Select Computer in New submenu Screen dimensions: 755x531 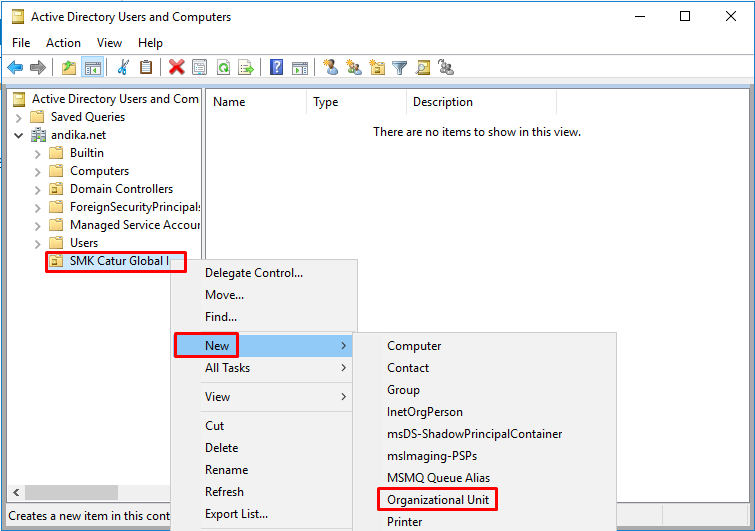coord(484,346)
